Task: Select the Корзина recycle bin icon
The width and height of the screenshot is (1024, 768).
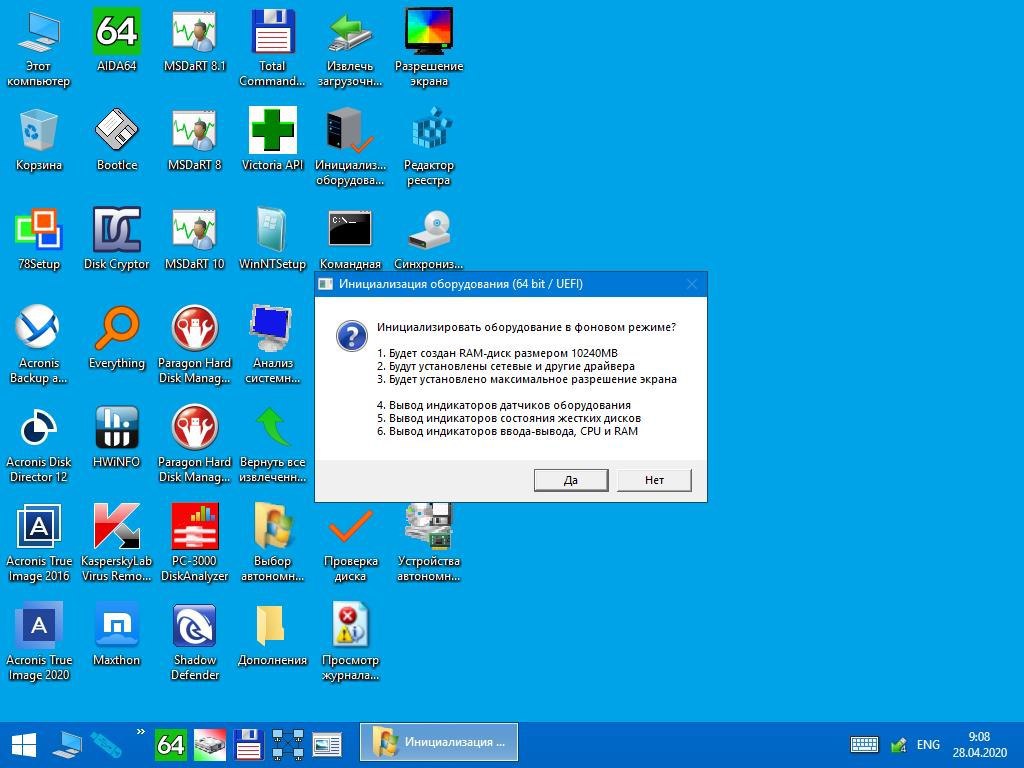Action: coord(39,140)
